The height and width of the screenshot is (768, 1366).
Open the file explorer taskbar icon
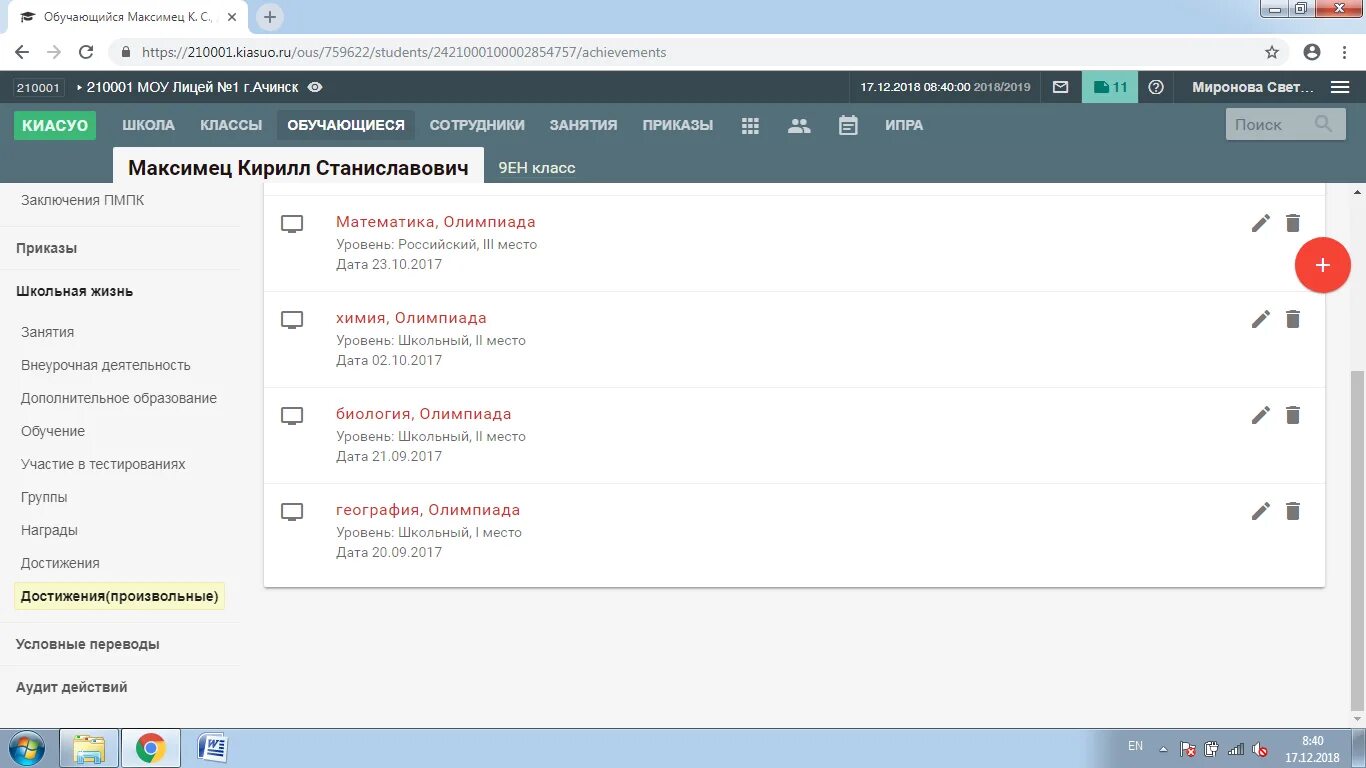click(x=89, y=748)
